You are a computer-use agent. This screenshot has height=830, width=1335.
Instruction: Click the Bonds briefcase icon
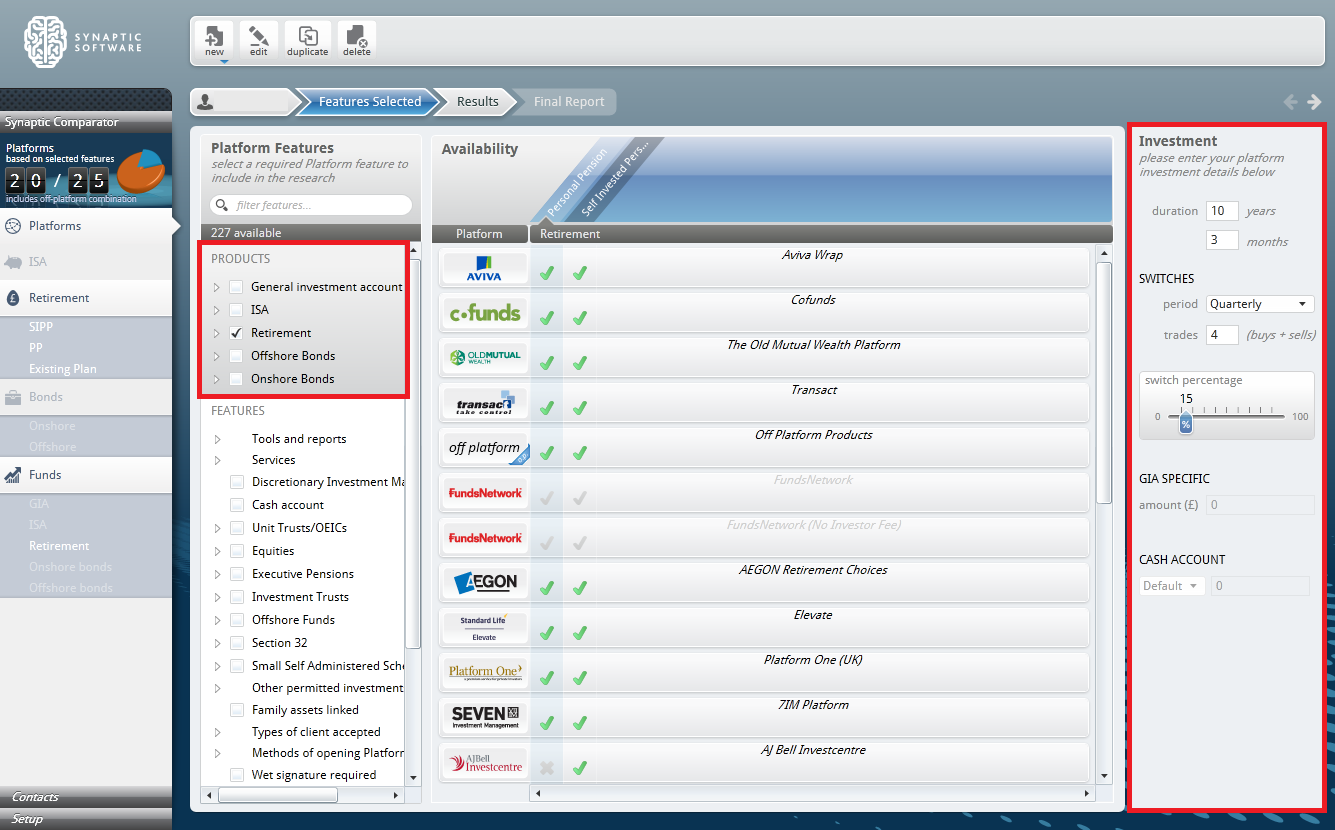coord(13,397)
